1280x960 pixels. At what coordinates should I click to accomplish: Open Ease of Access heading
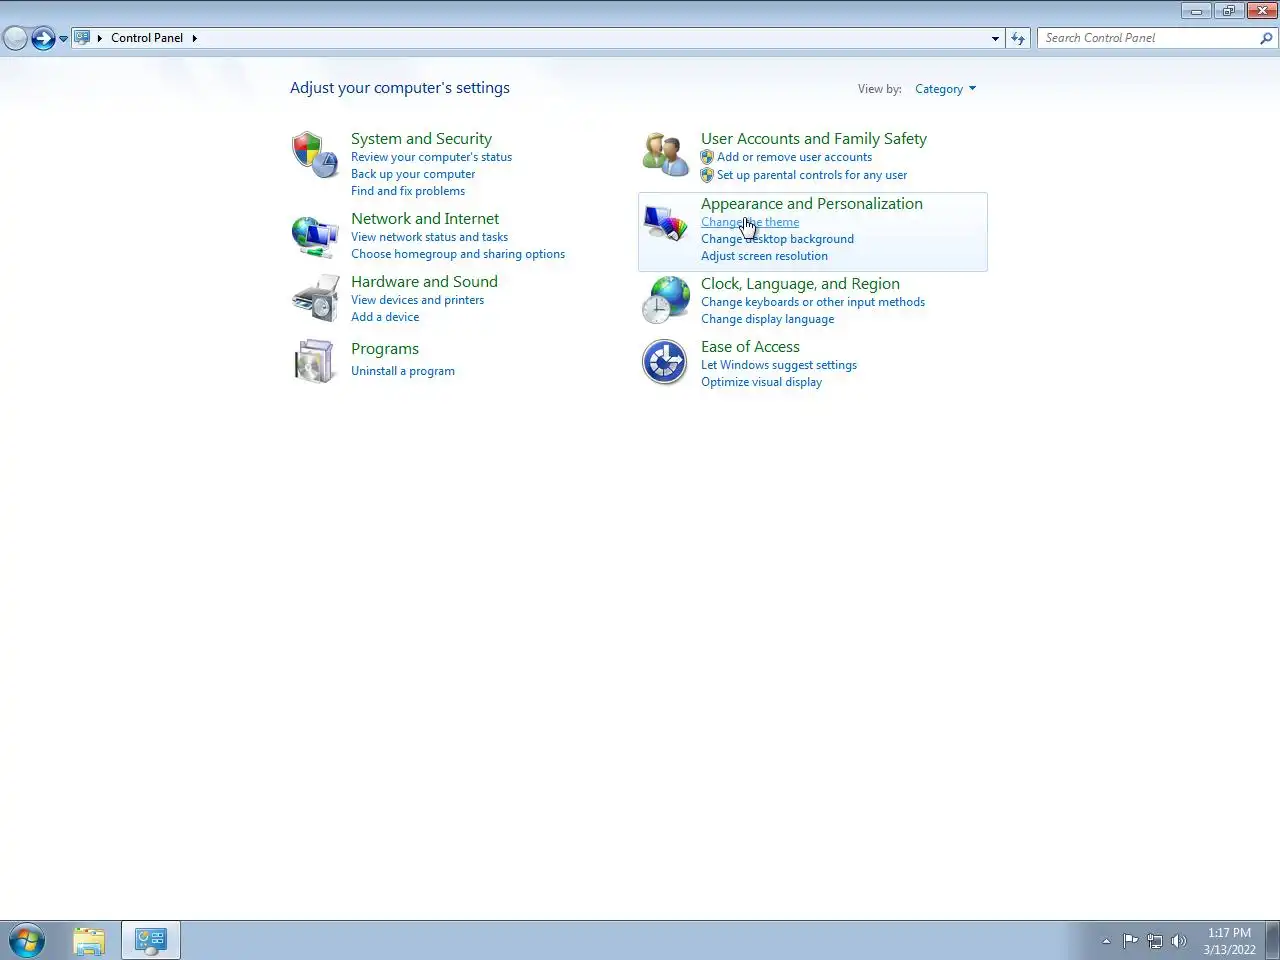750,347
